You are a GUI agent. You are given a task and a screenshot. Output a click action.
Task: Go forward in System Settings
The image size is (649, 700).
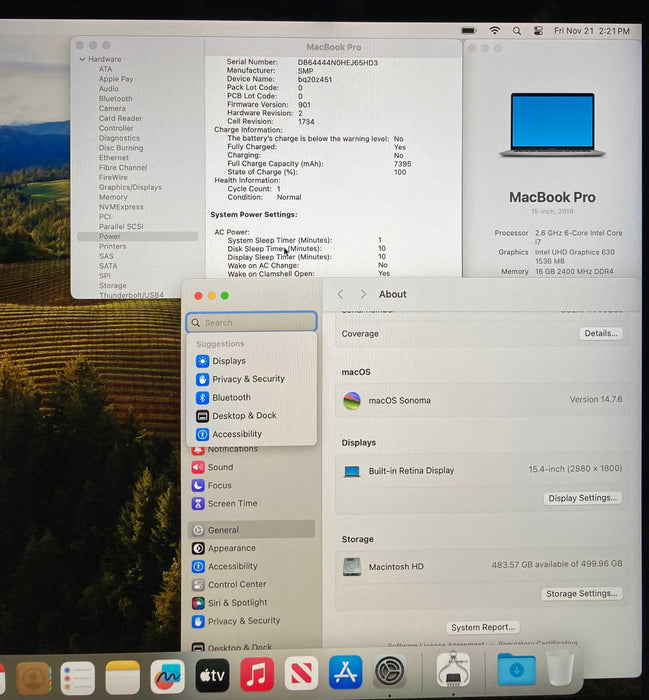point(363,294)
